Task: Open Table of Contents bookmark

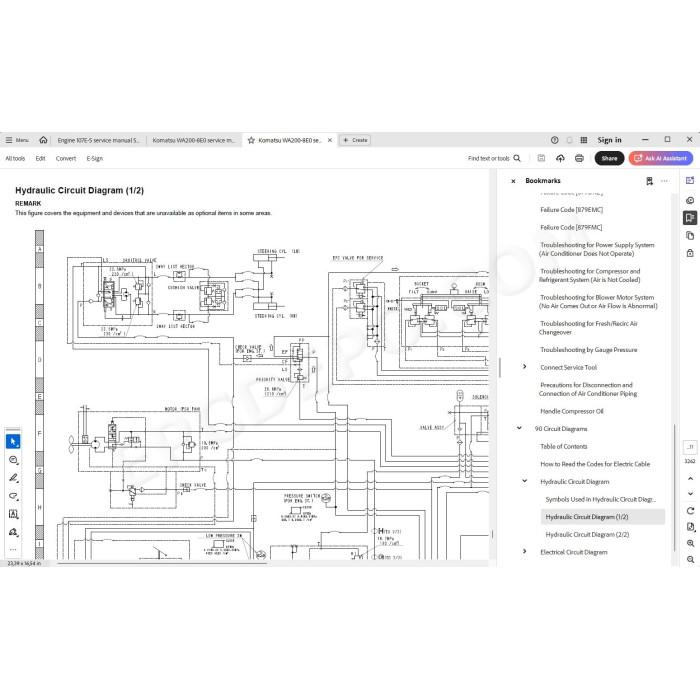Action: pyautogui.click(x=564, y=446)
